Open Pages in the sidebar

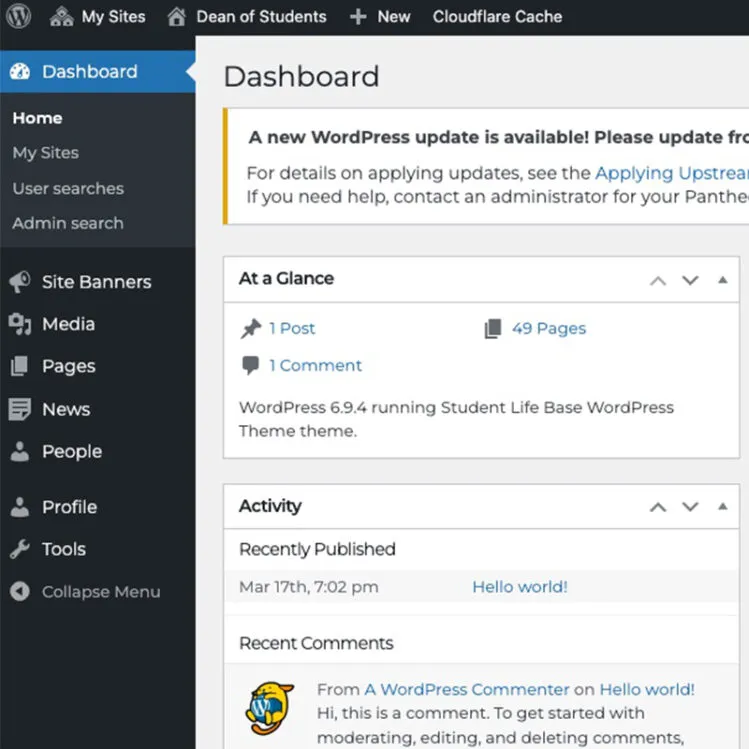click(x=69, y=366)
